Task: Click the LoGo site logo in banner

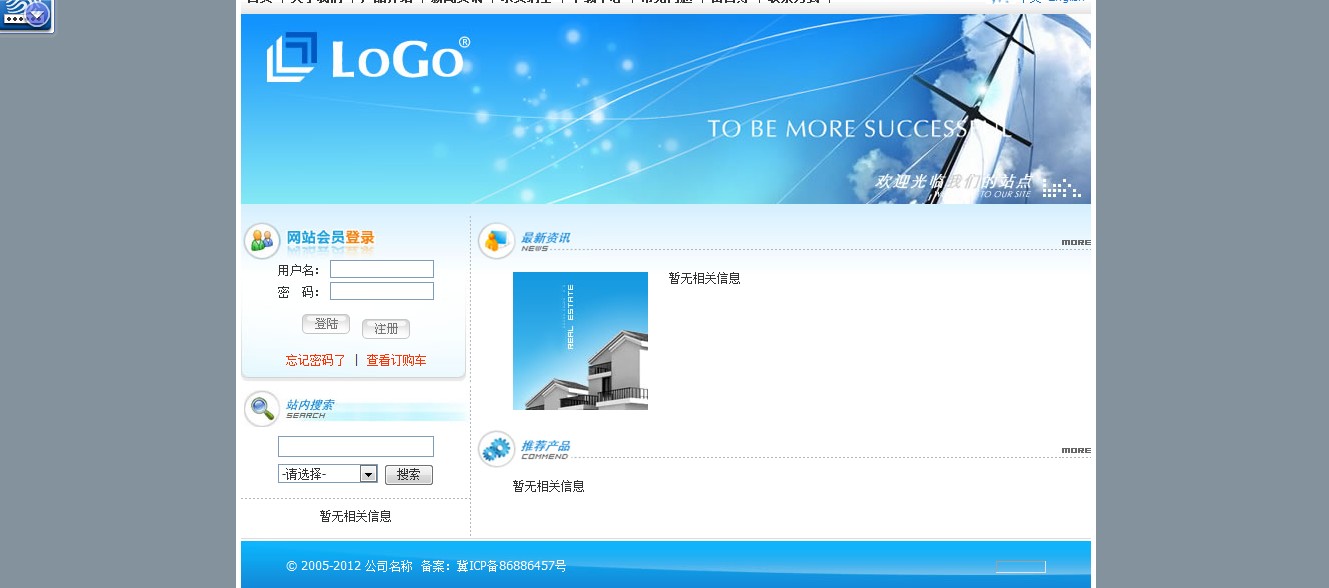Action: [368, 58]
